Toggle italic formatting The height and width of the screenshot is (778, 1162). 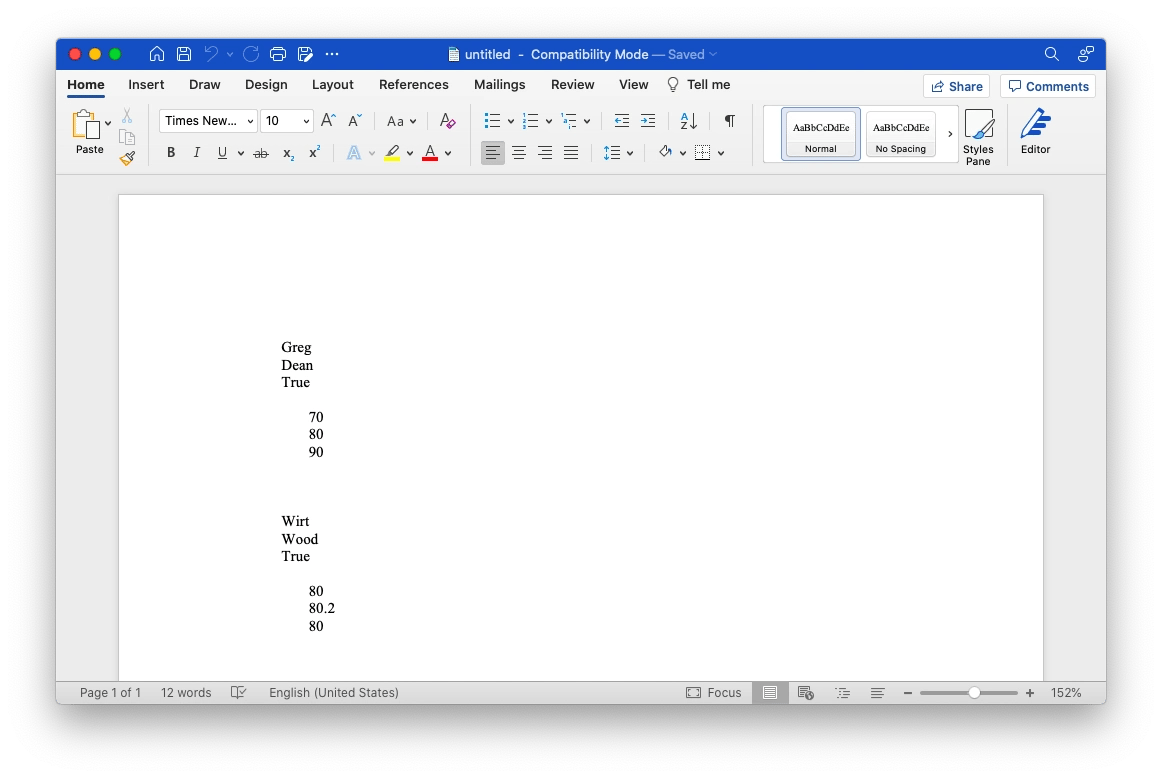pos(196,152)
